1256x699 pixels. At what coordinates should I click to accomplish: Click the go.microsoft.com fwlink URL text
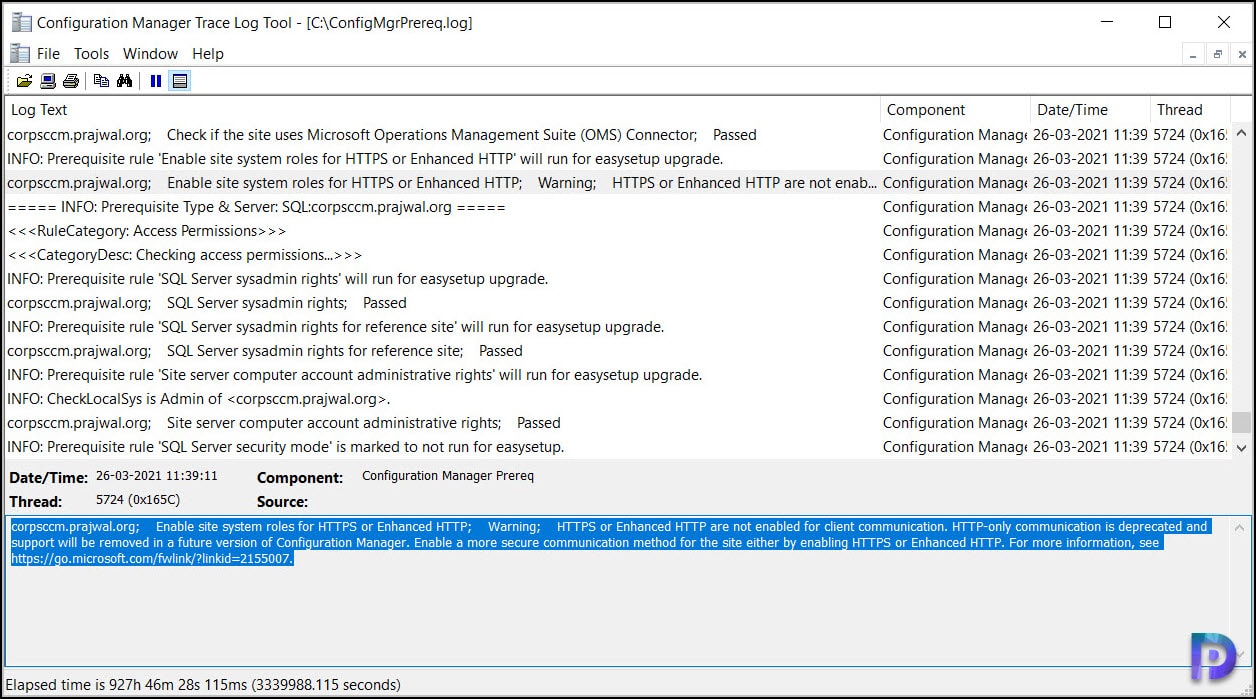tap(152, 559)
